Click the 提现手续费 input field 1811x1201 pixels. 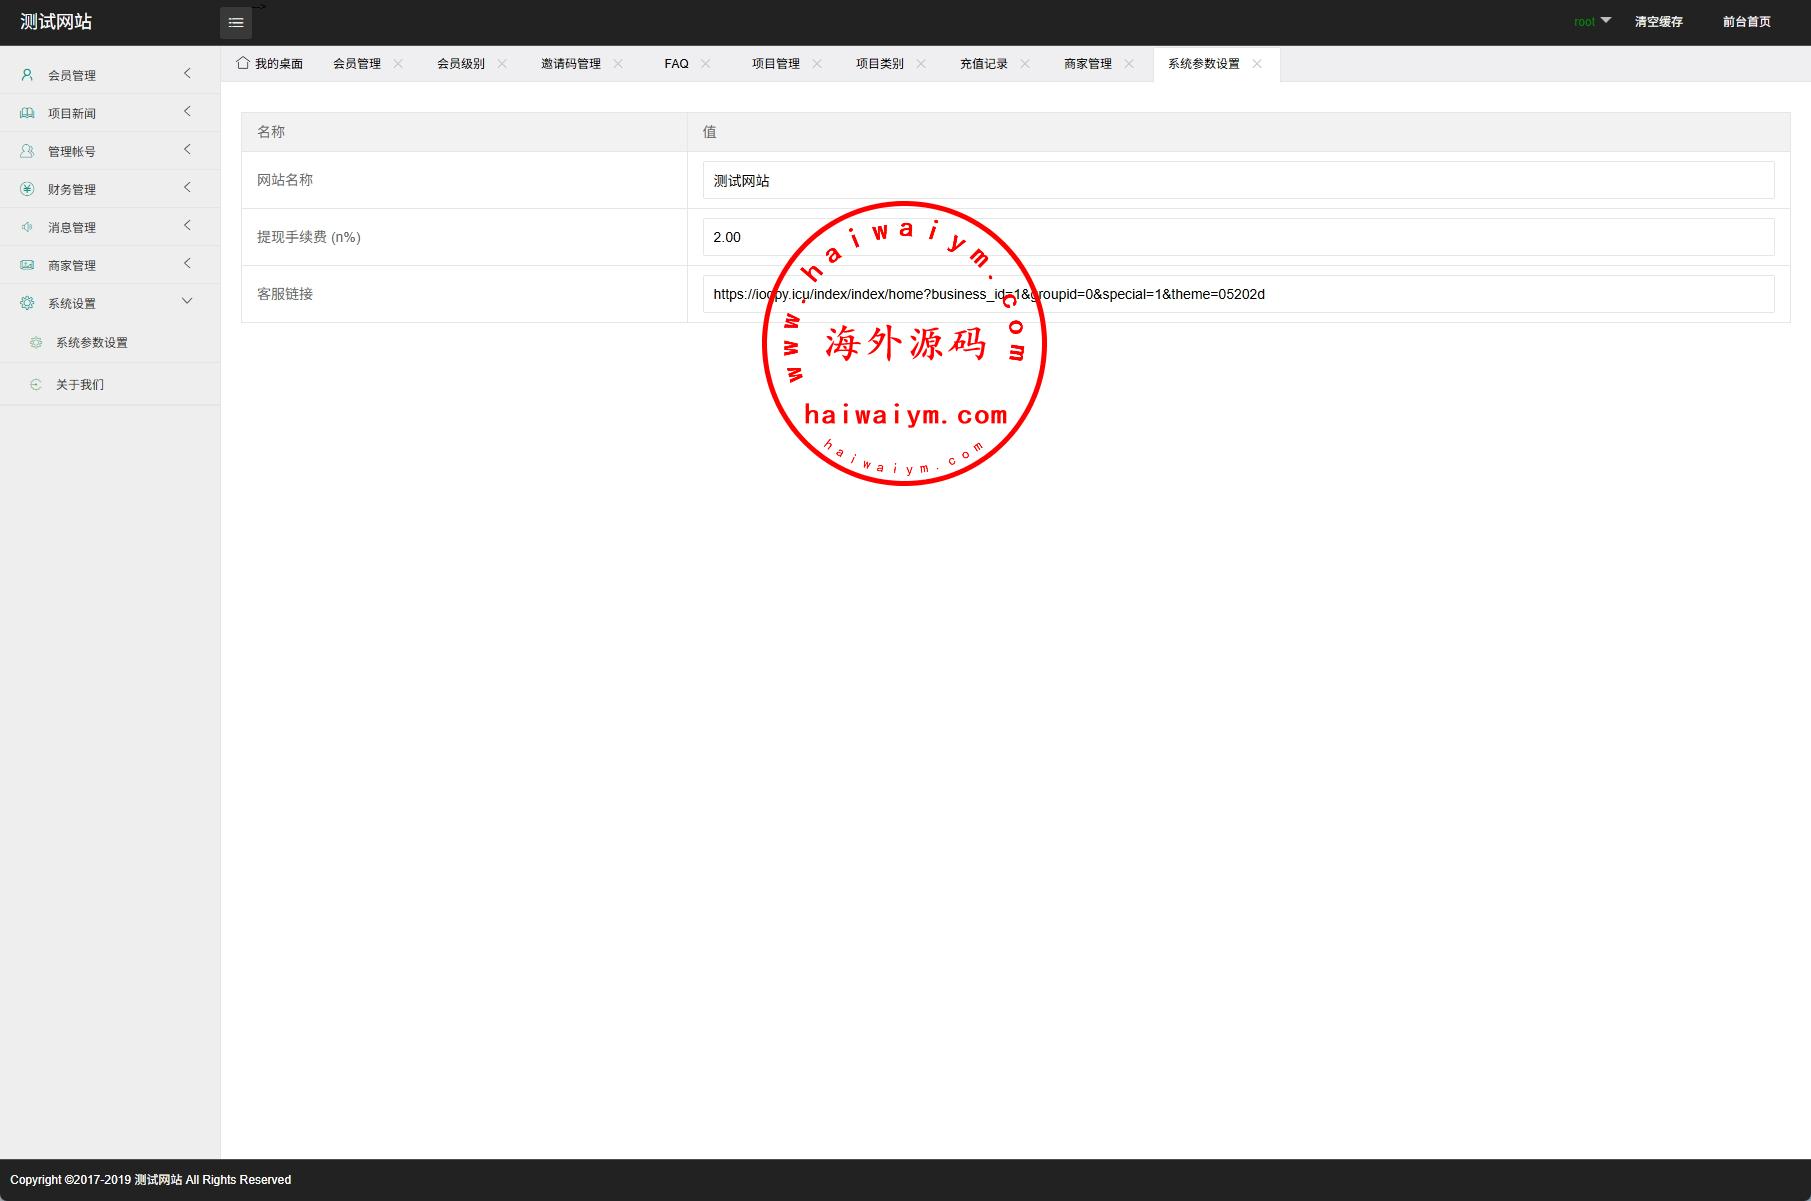1238,237
